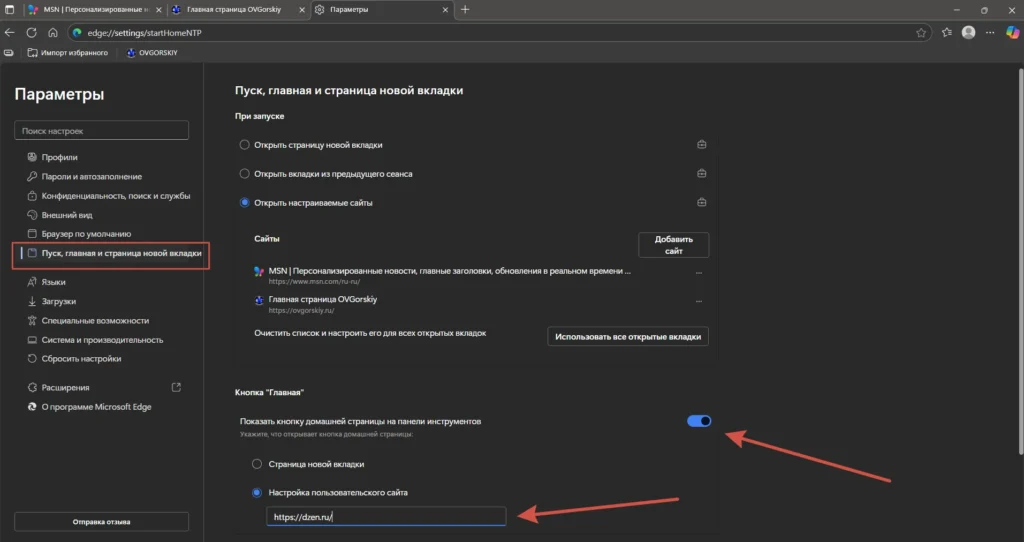The image size is (1024, 542).
Task: Launch Copilot from the toolbar icon
Action: [x=1012, y=33]
